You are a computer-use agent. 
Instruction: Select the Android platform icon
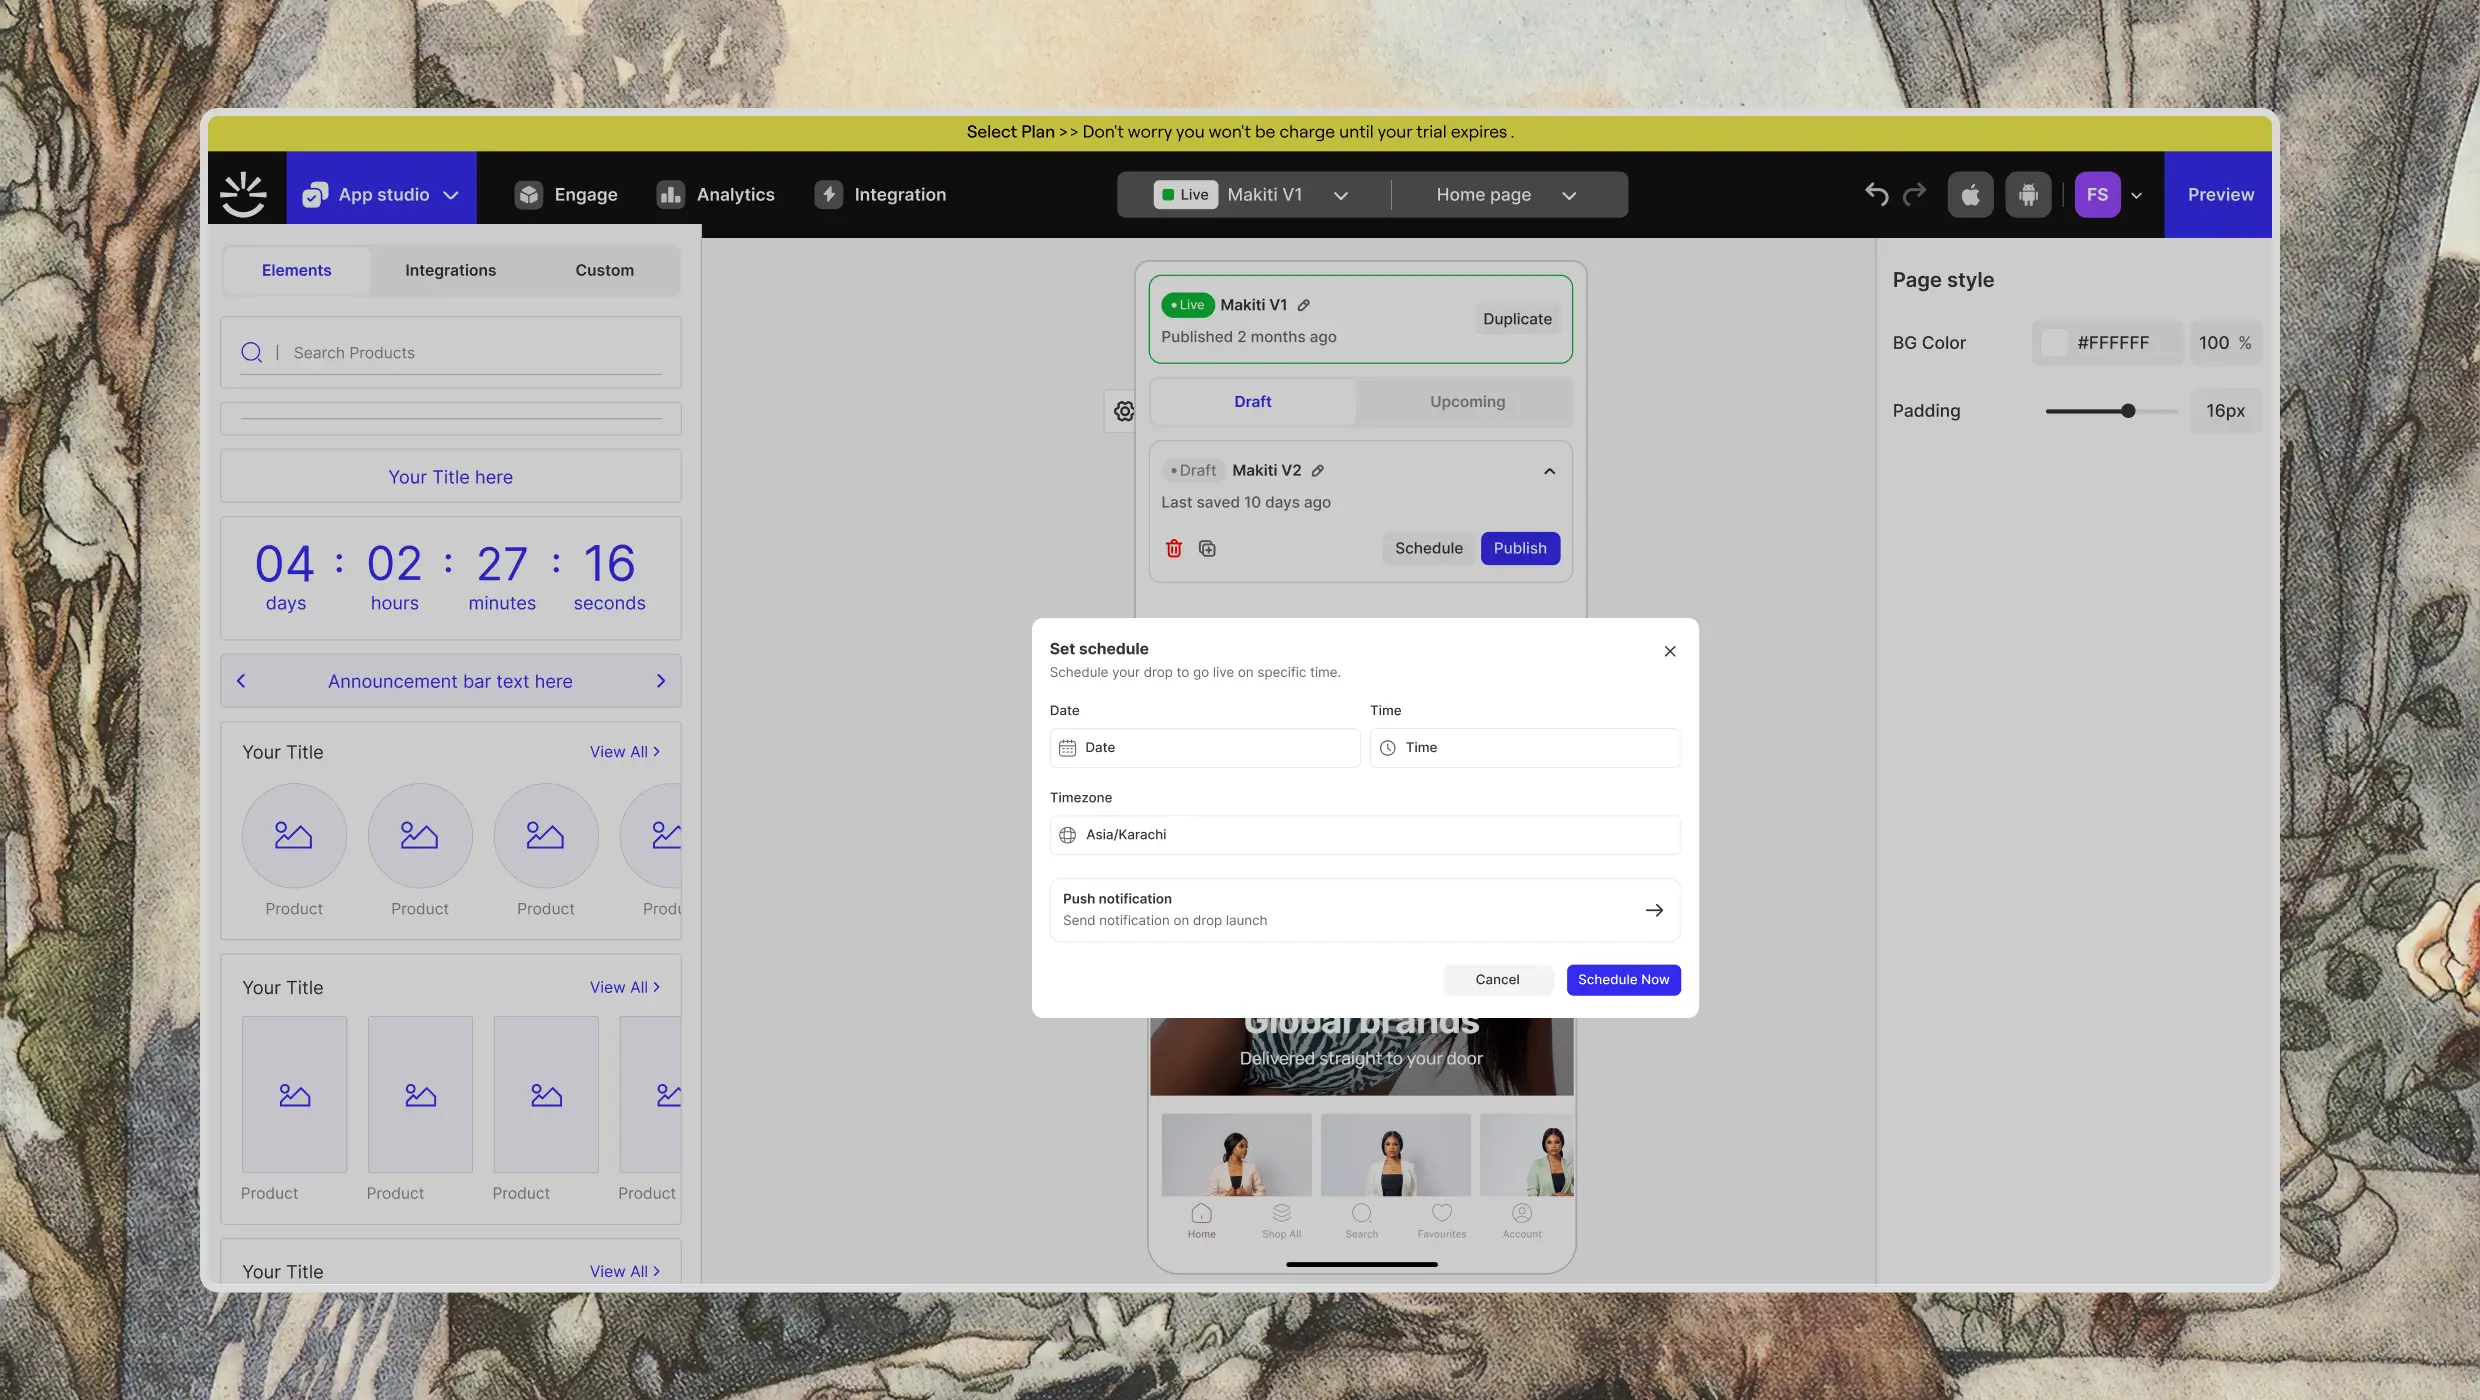(x=2028, y=194)
